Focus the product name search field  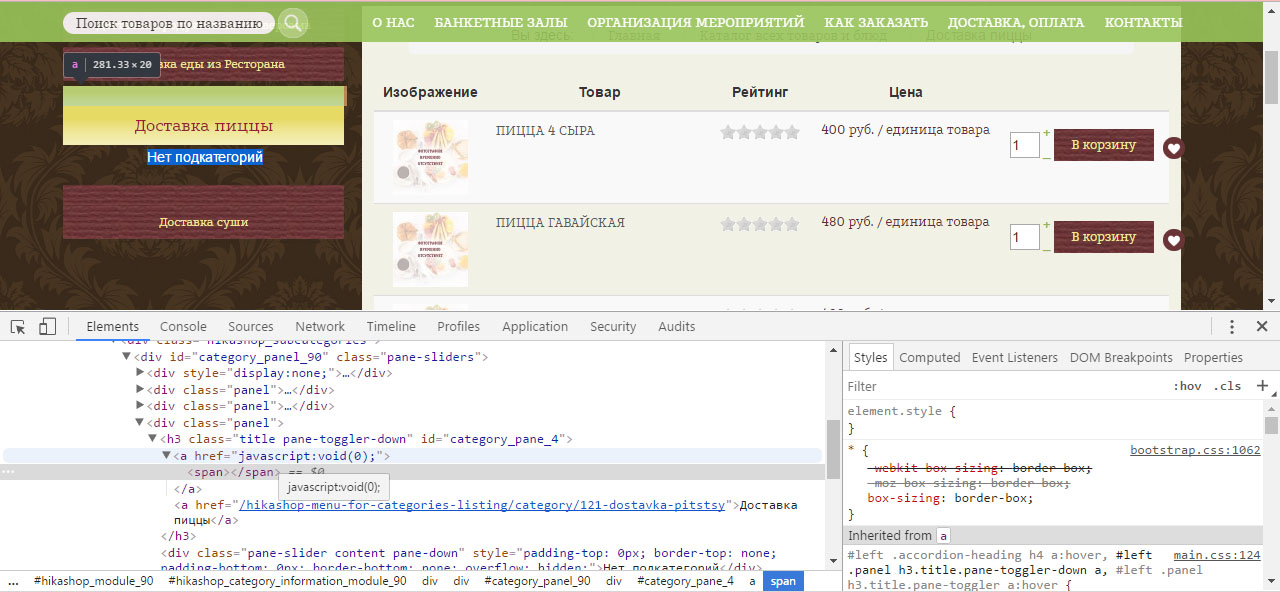[x=169, y=23]
